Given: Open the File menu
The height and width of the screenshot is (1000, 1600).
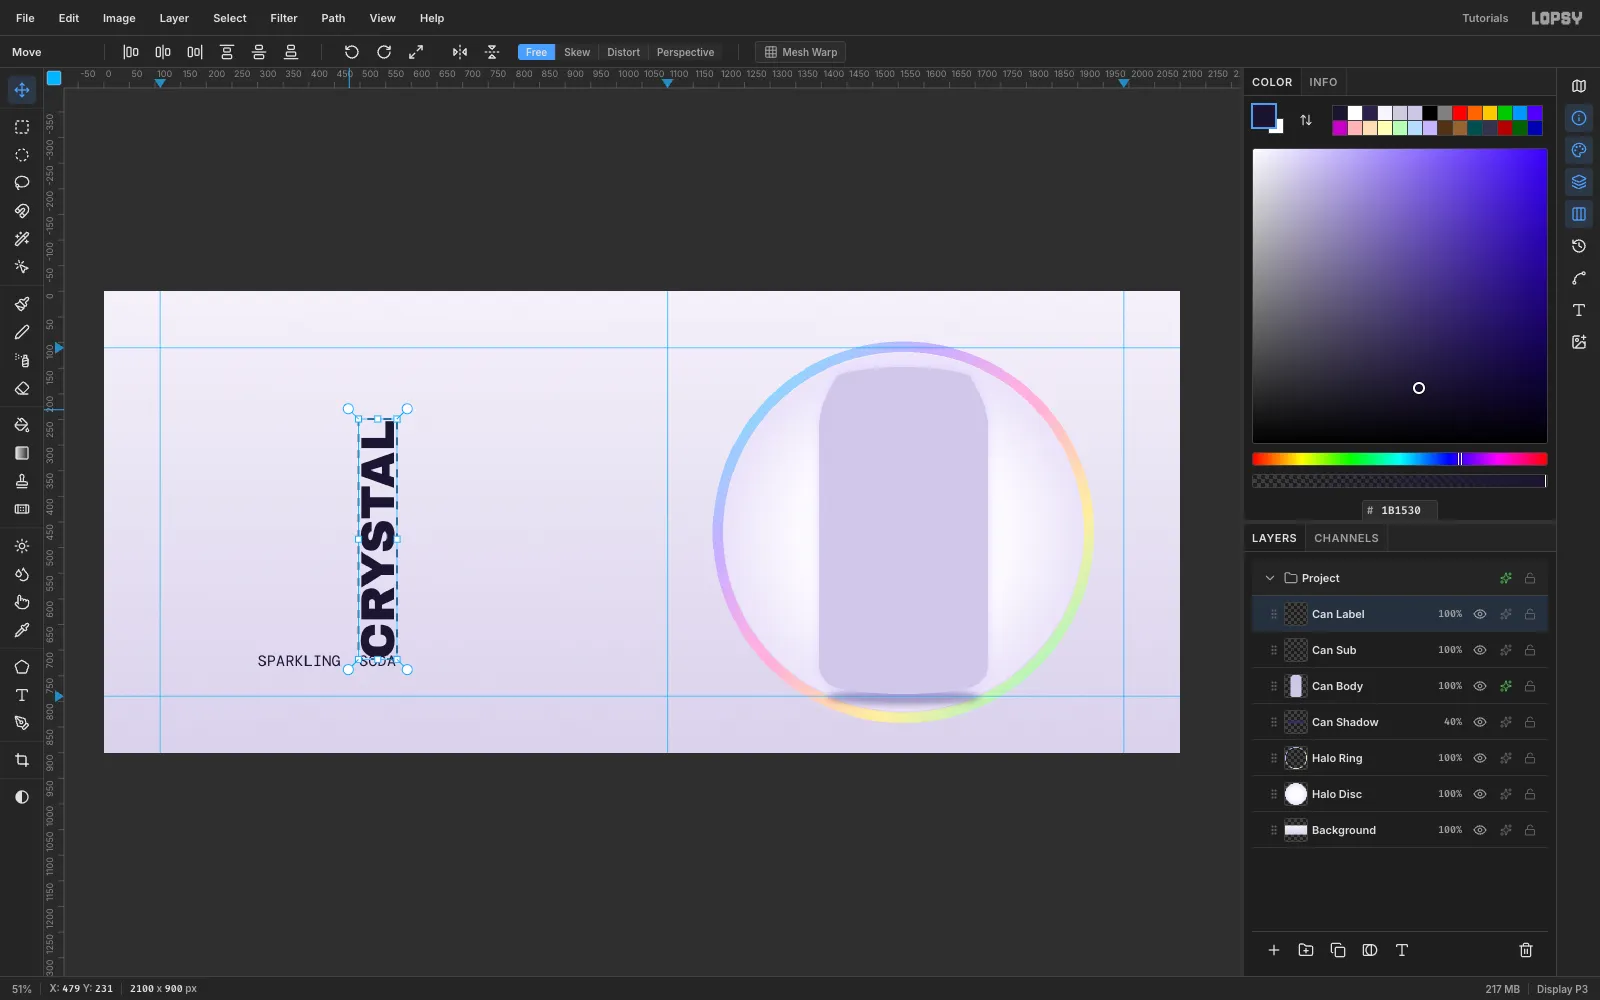Looking at the screenshot, I should (25, 18).
